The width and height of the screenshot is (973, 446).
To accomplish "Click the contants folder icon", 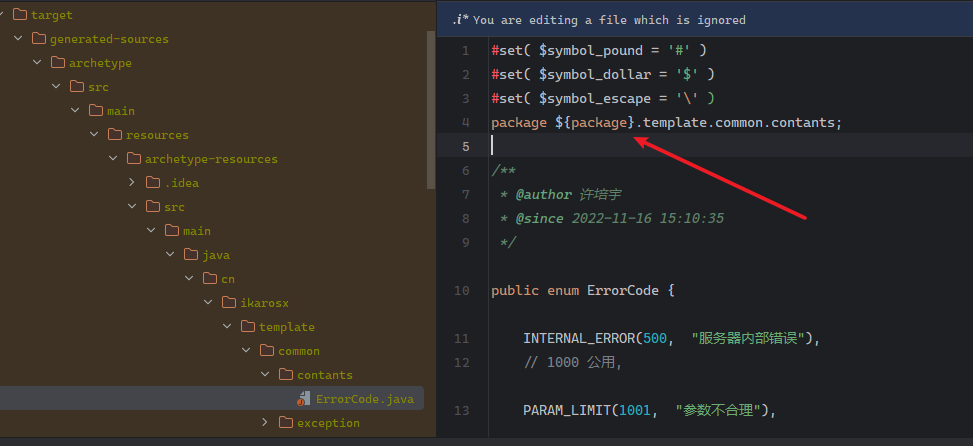I will coord(285,375).
